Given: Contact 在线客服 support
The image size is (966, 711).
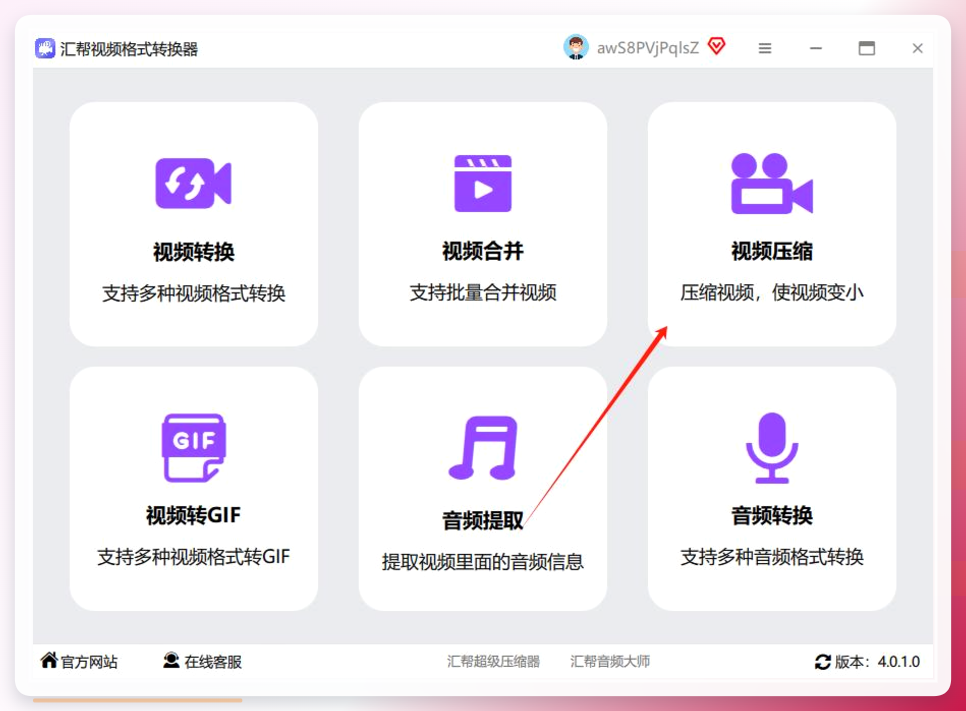Looking at the screenshot, I should tap(213, 662).
